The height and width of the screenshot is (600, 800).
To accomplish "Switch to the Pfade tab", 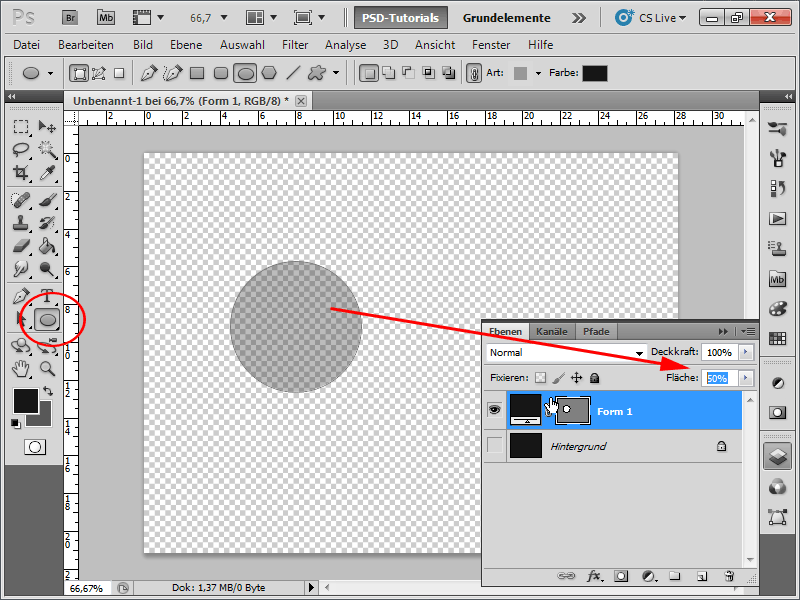I will click(x=596, y=332).
